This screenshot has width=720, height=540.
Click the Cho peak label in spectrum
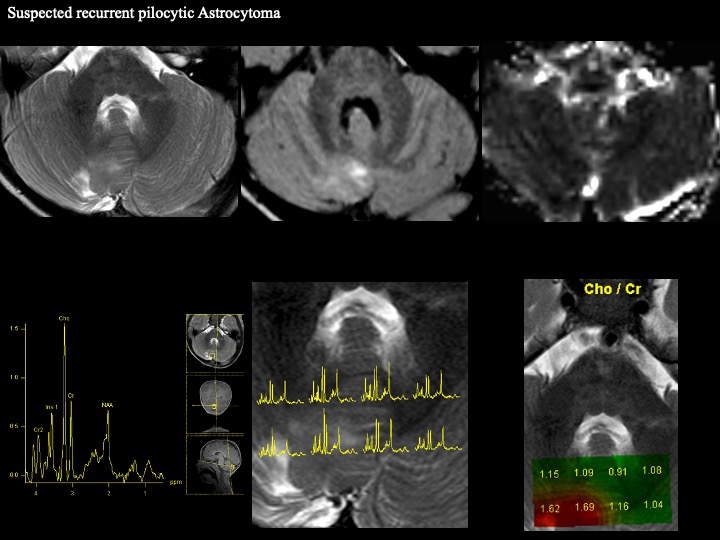pos(64,319)
